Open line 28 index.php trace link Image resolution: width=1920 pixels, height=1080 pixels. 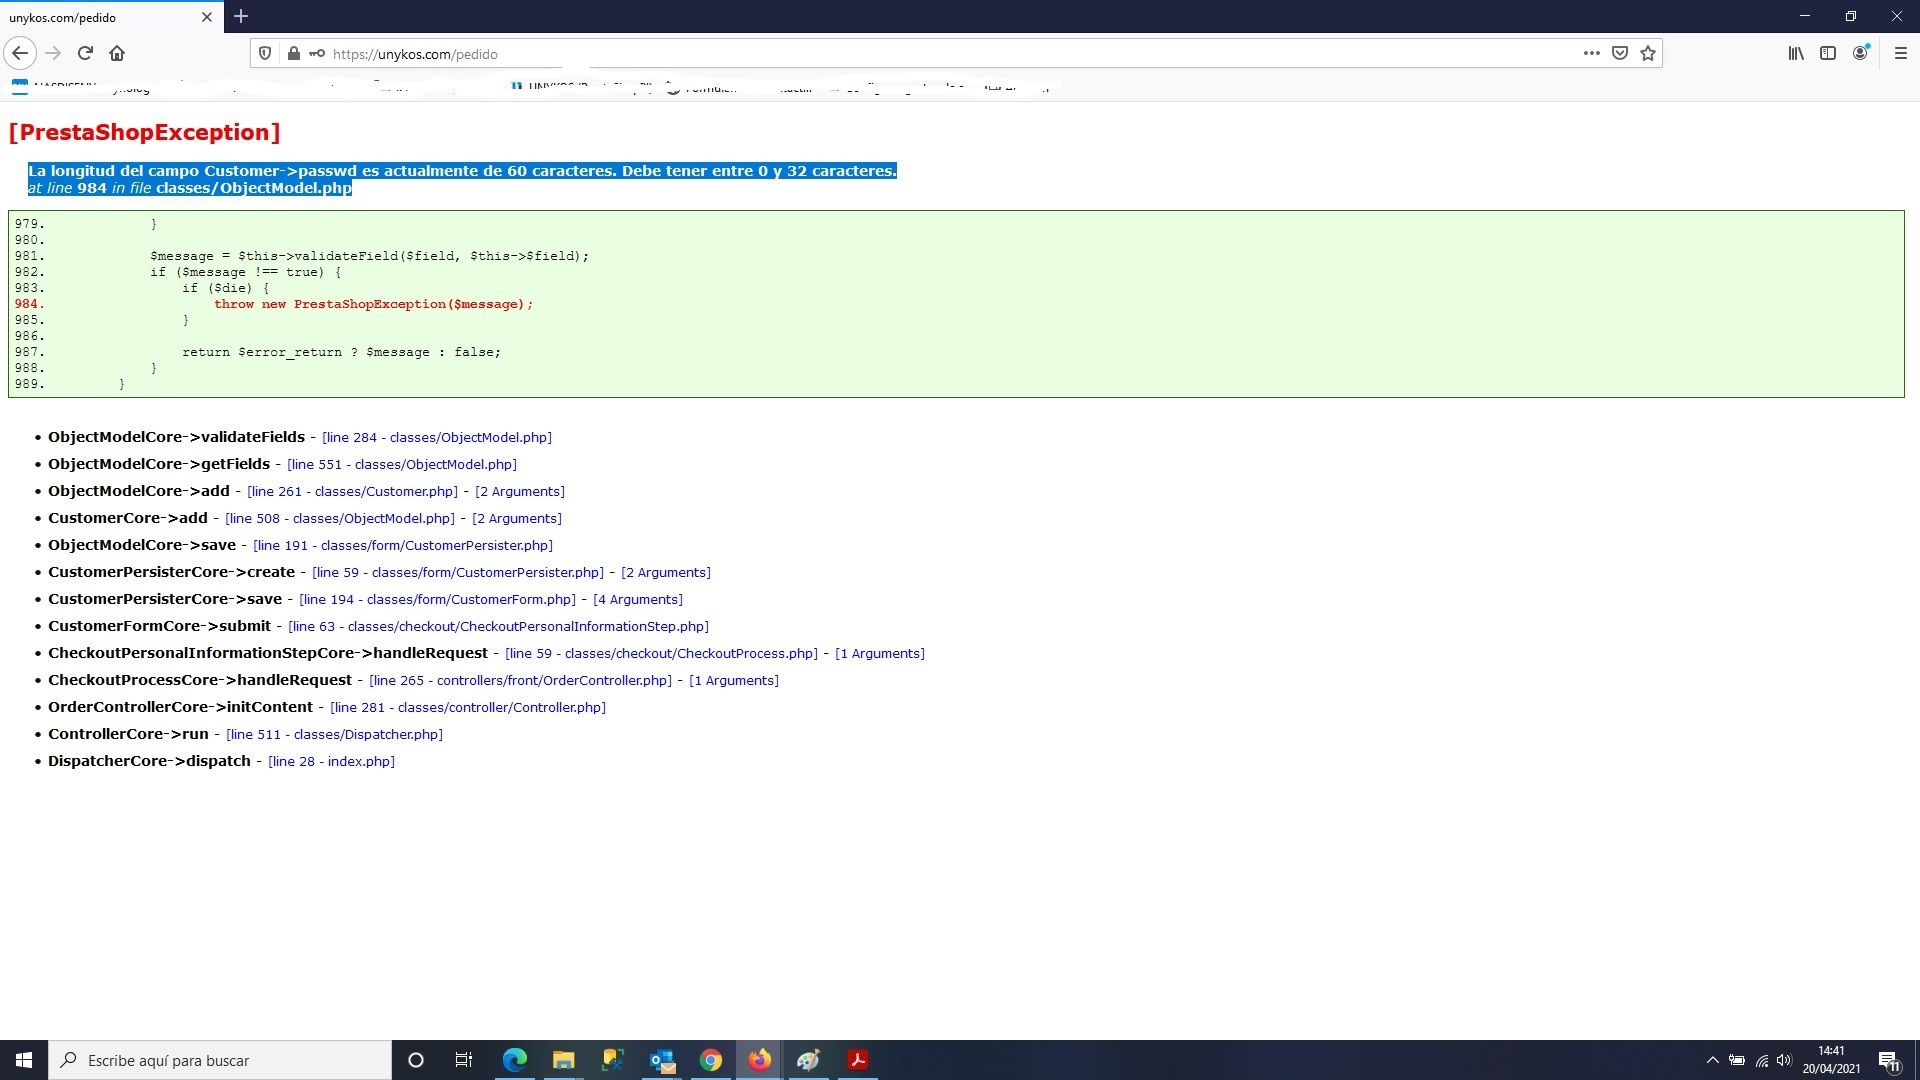(331, 761)
